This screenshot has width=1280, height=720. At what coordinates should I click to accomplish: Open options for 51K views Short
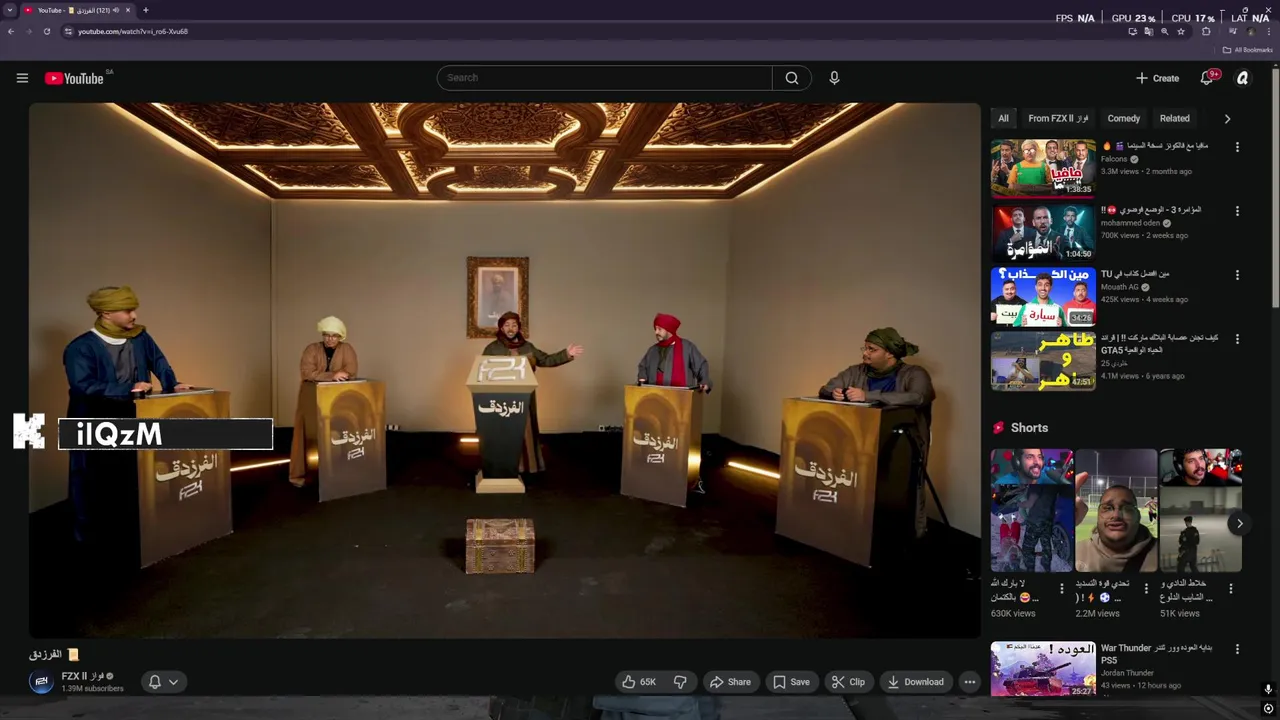click(1231, 589)
